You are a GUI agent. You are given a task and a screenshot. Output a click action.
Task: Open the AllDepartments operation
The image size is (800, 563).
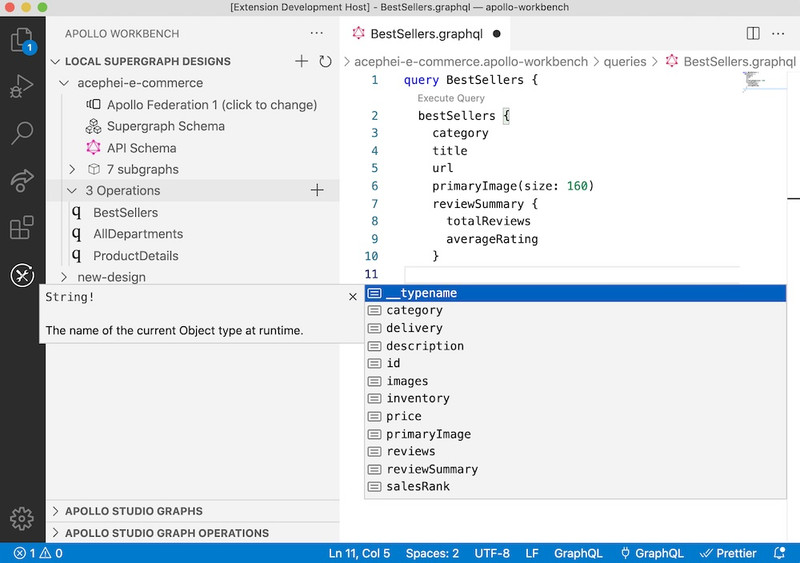(138, 234)
